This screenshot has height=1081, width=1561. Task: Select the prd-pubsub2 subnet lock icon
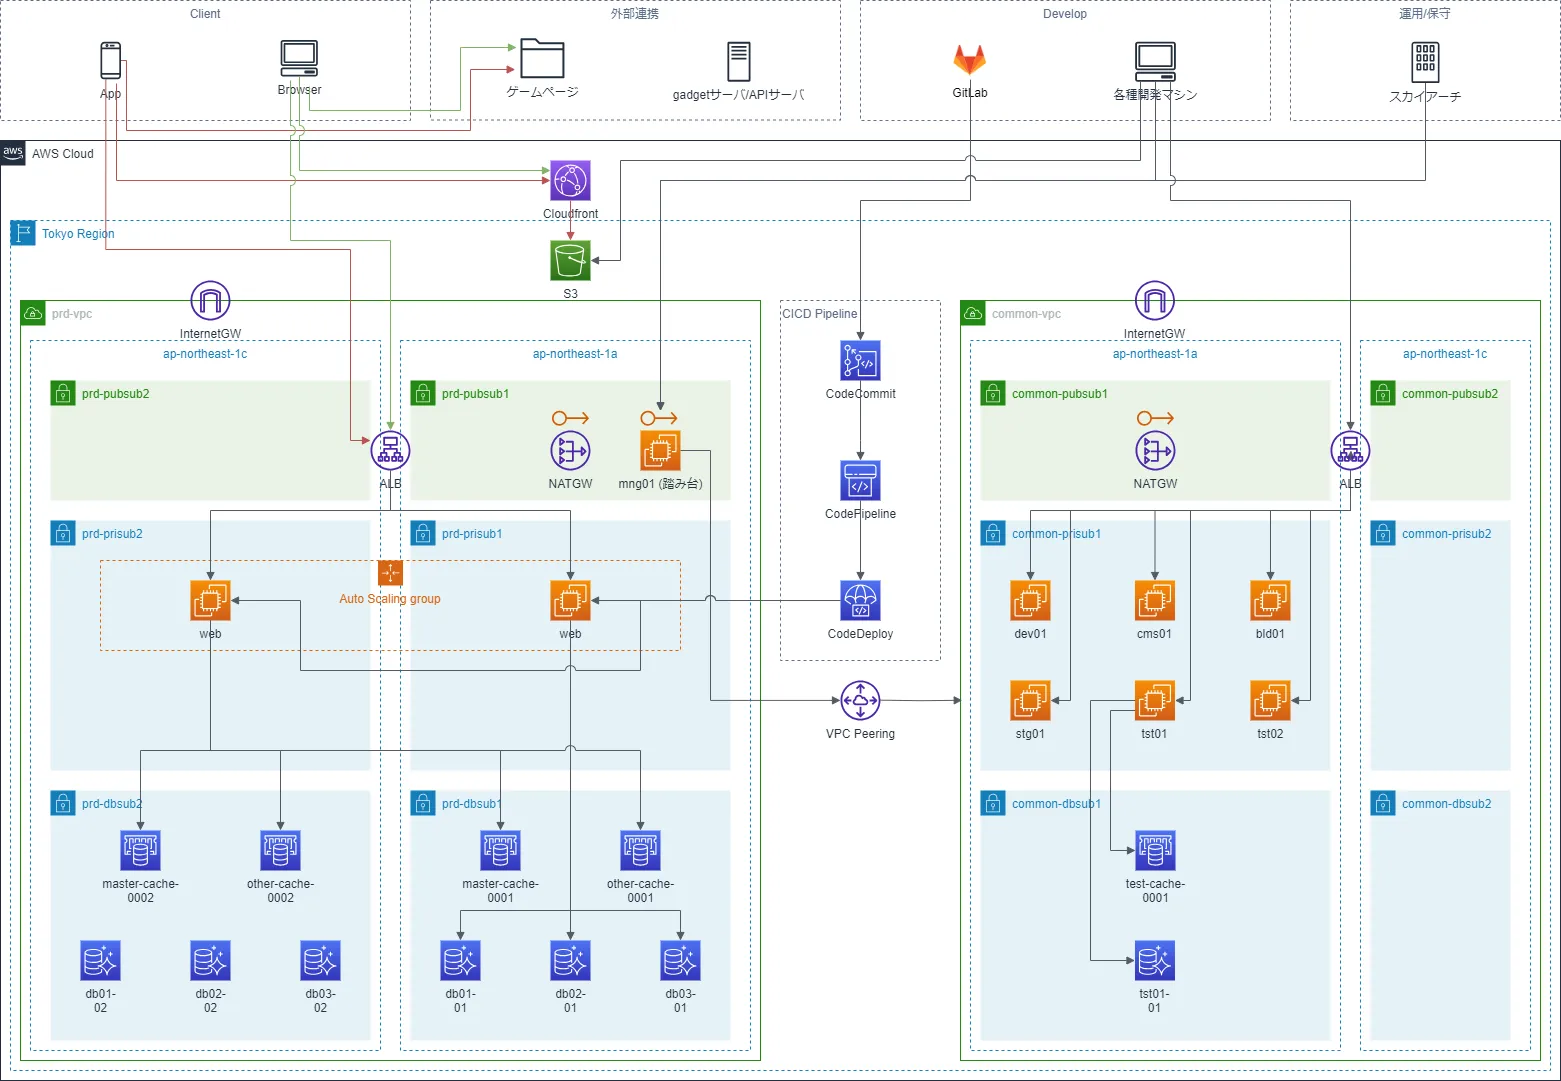point(63,393)
